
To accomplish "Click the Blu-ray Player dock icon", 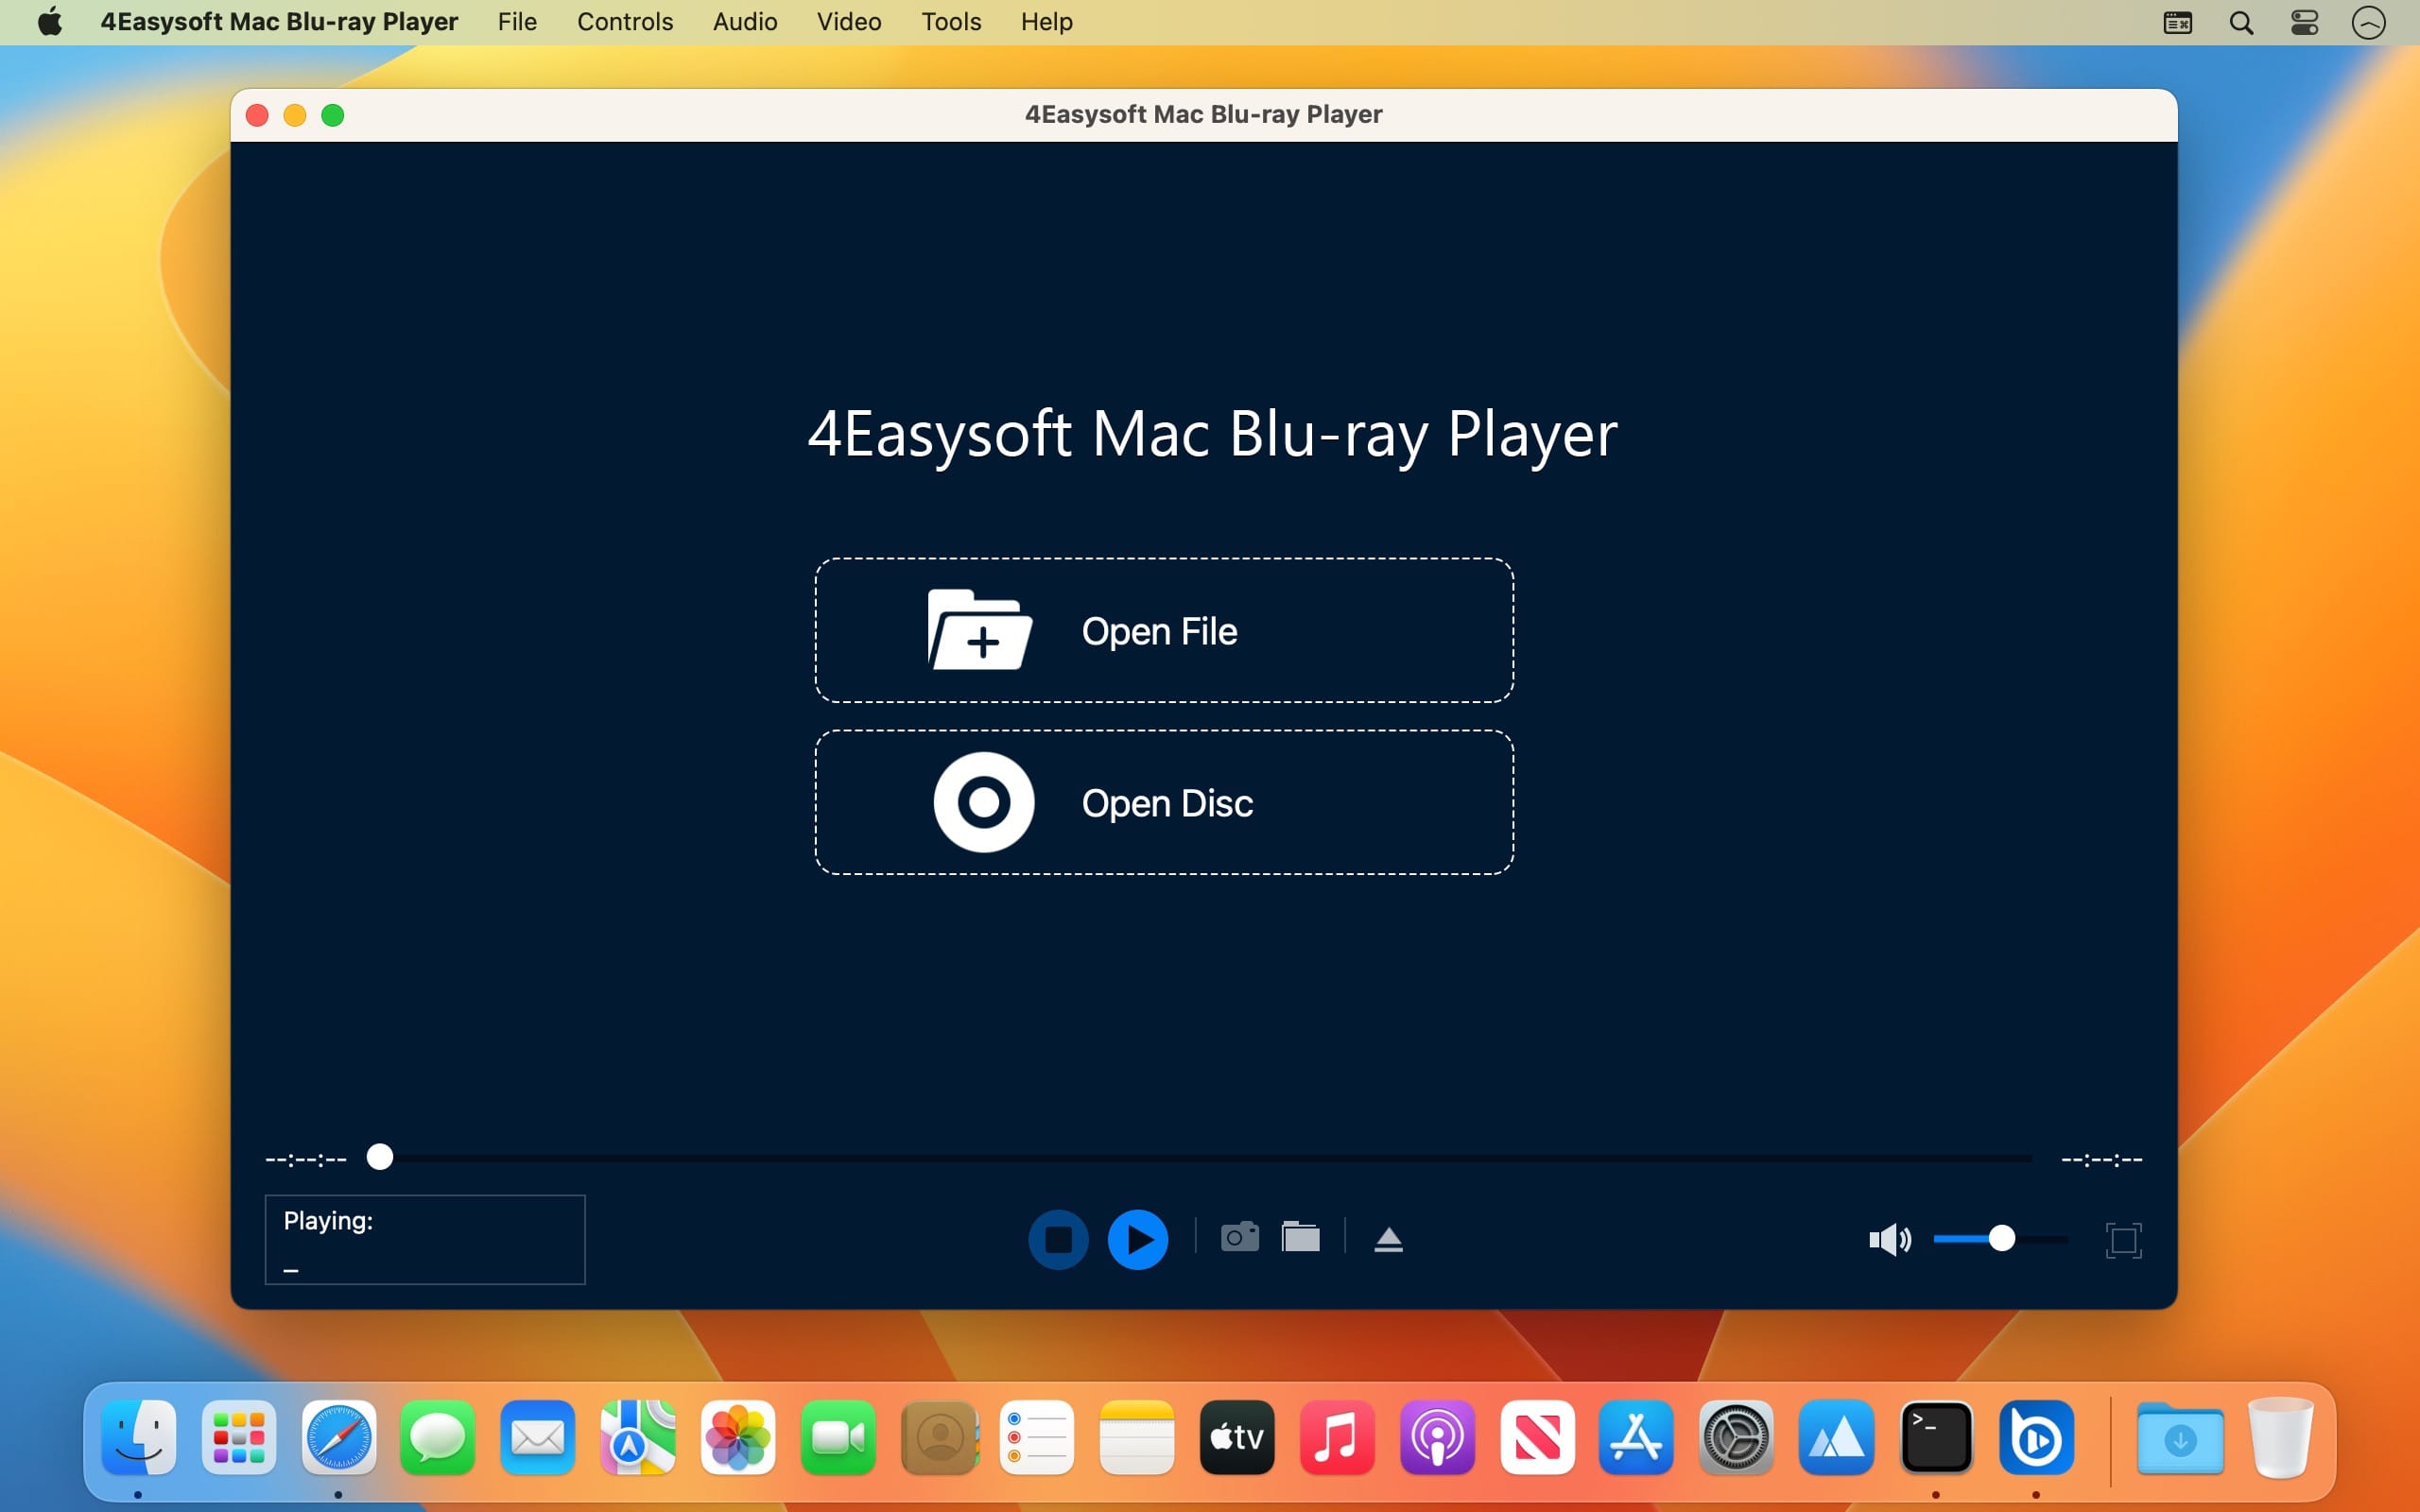I will [x=2036, y=1438].
